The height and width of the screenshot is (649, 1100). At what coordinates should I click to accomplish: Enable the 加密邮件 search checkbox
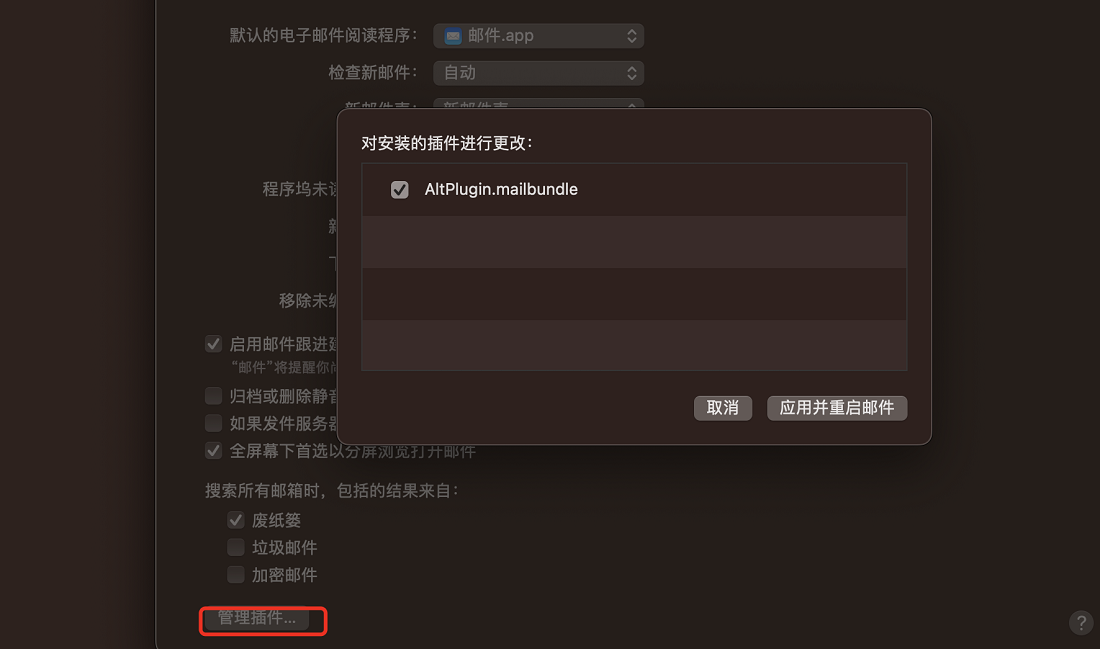[x=236, y=575]
